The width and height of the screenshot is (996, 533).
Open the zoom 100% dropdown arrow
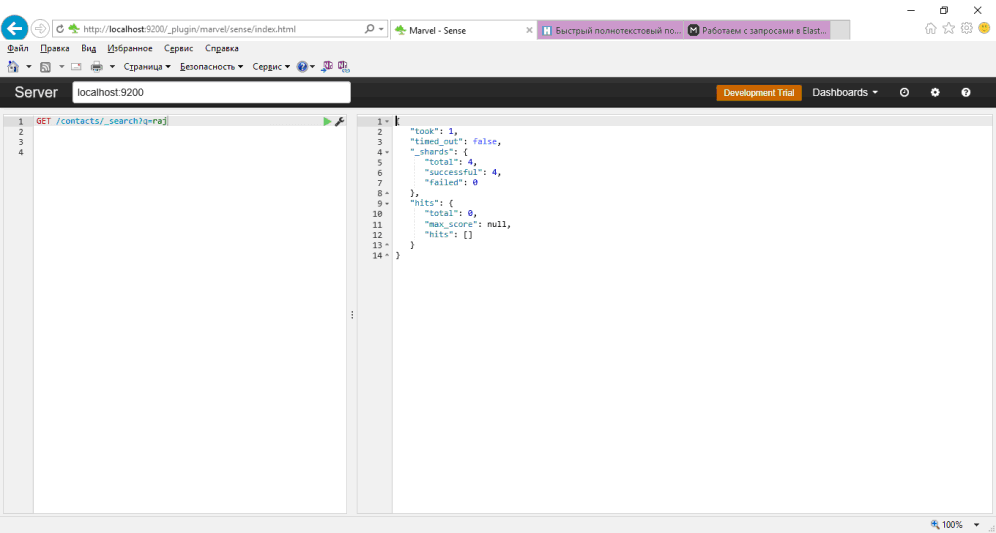(x=976, y=525)
